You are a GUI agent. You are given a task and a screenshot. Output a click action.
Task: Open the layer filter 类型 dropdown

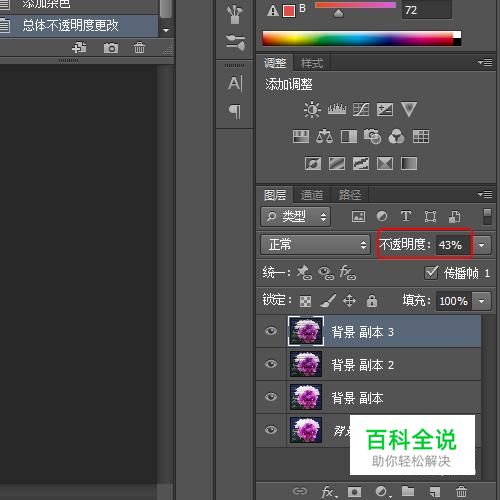pyautogui.click(x=295, y=217)
